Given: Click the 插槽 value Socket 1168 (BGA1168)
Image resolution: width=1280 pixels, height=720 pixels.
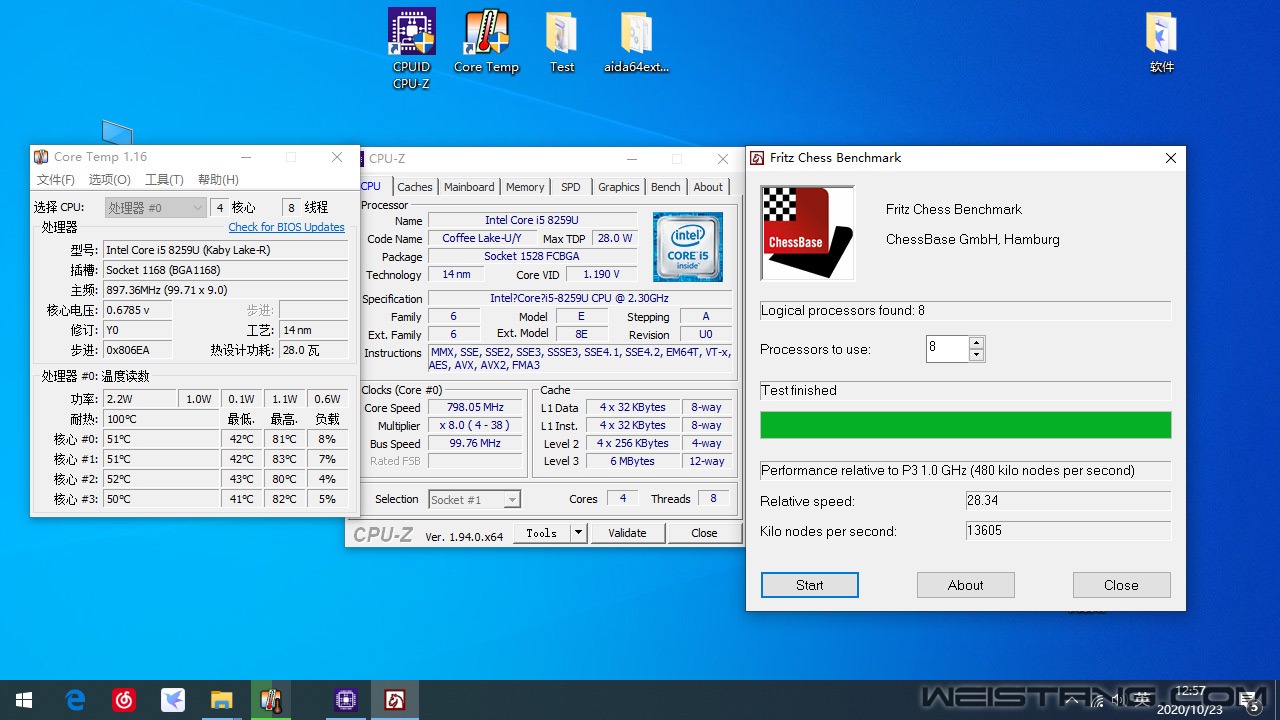Looking at the screenshot, I should coord(226,270).
